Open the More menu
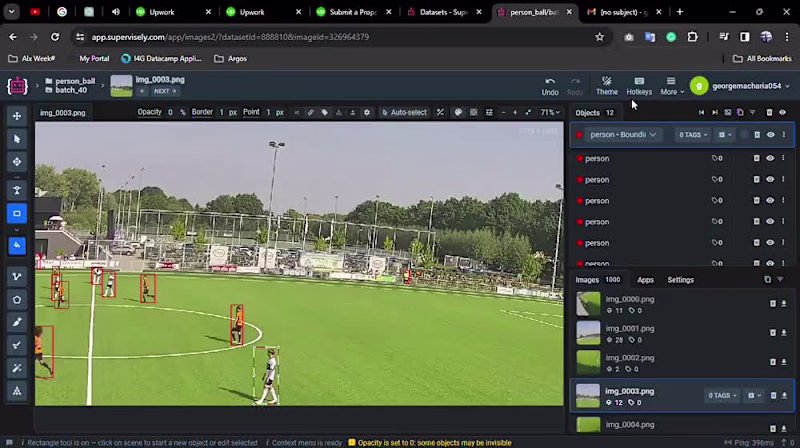Viewport: 800px width, 448px height. tap(671, 86)
